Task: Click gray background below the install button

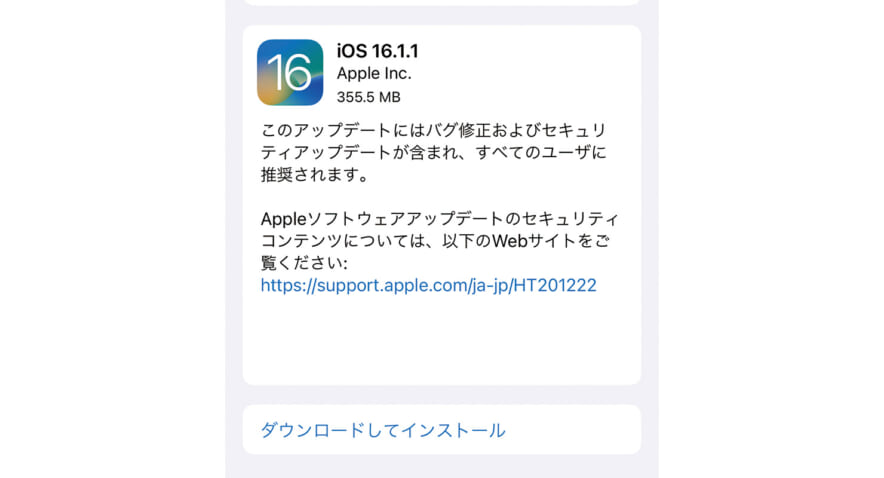Action: point(441,467)
